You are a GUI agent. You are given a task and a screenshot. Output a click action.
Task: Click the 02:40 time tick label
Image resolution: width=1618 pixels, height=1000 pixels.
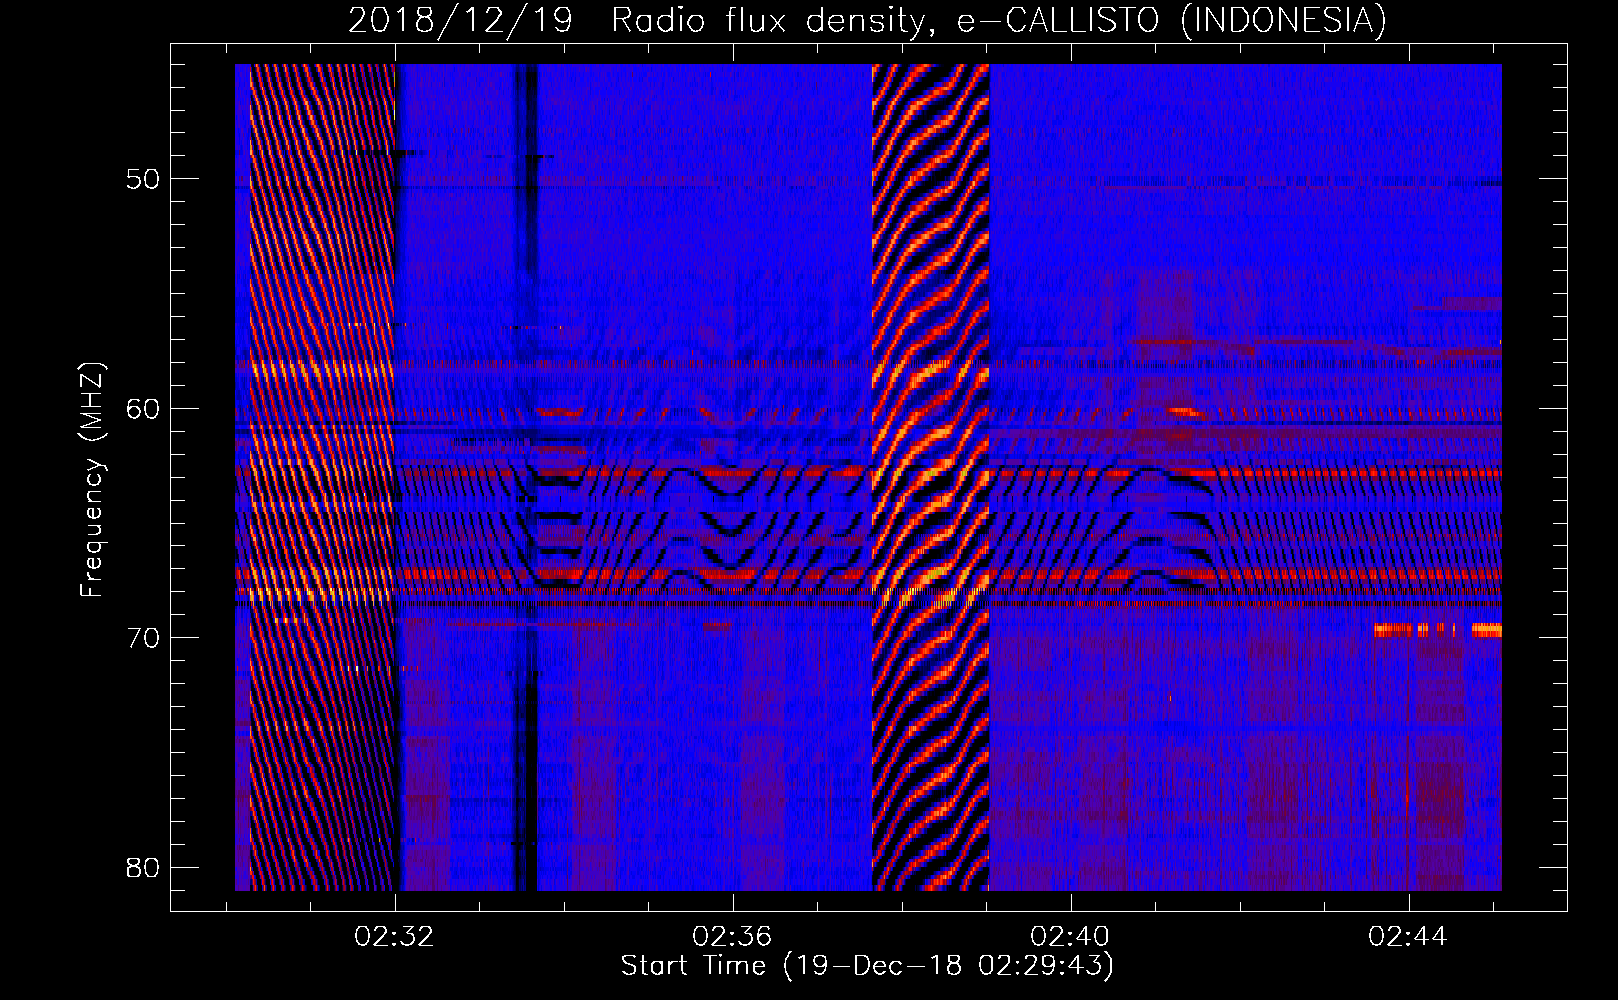(1071, 937)
